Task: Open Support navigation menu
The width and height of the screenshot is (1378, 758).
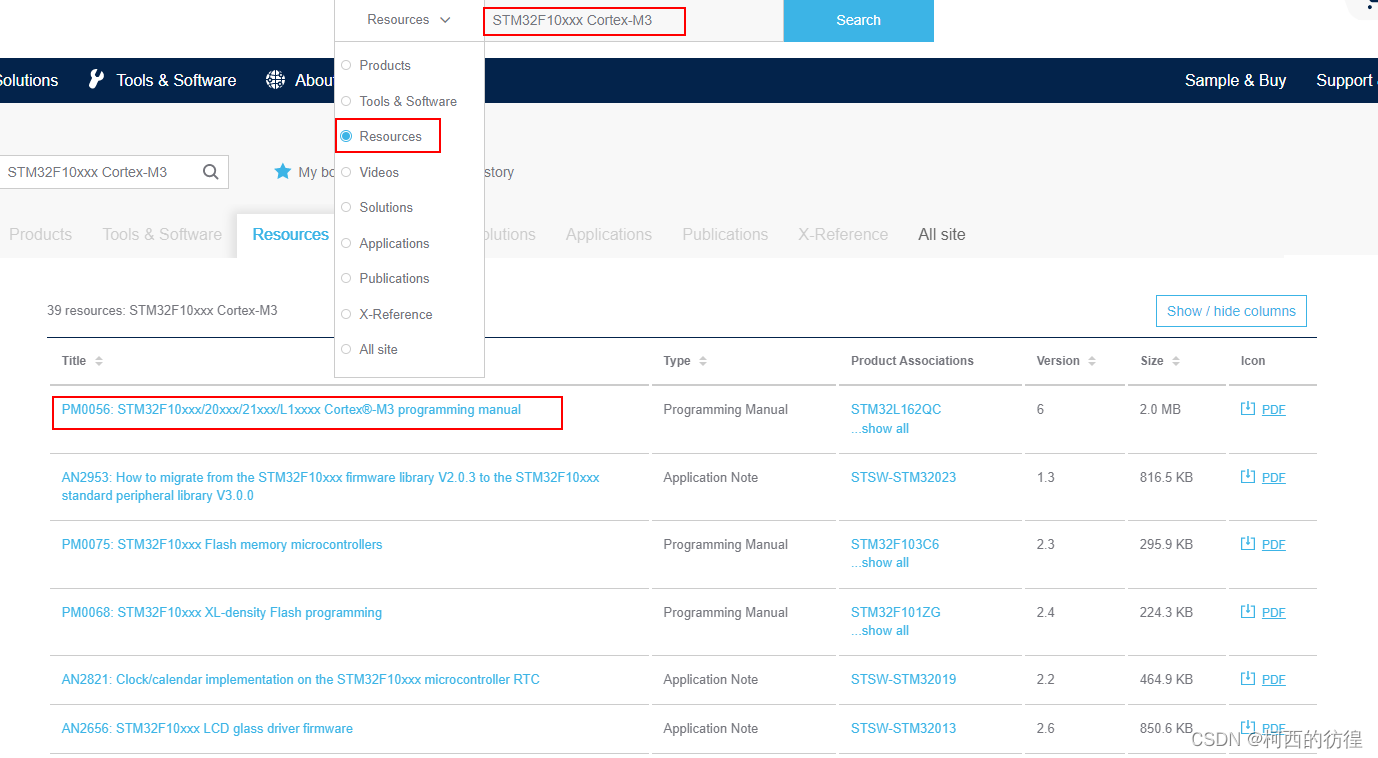Action: tap(1346, 80)
